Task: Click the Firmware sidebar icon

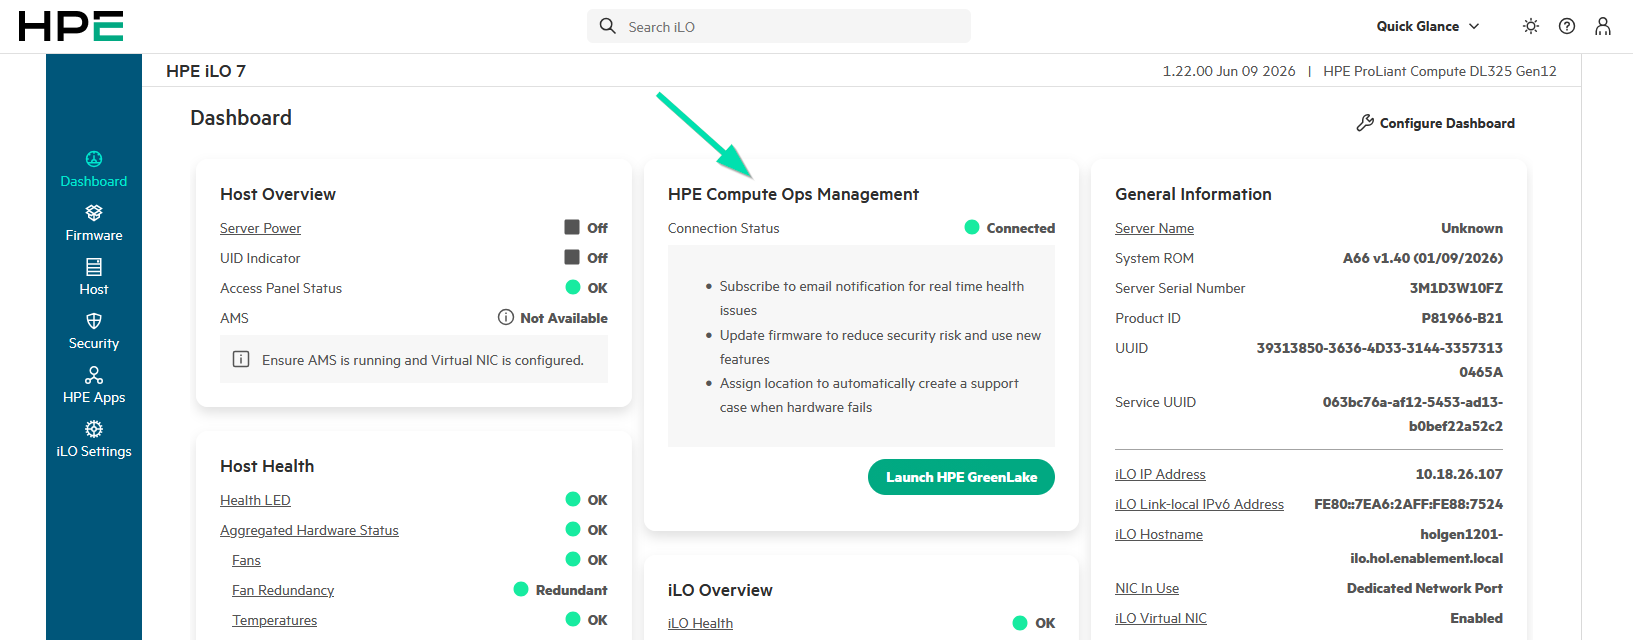Action: pyautogui.click(x=94, y=213)
